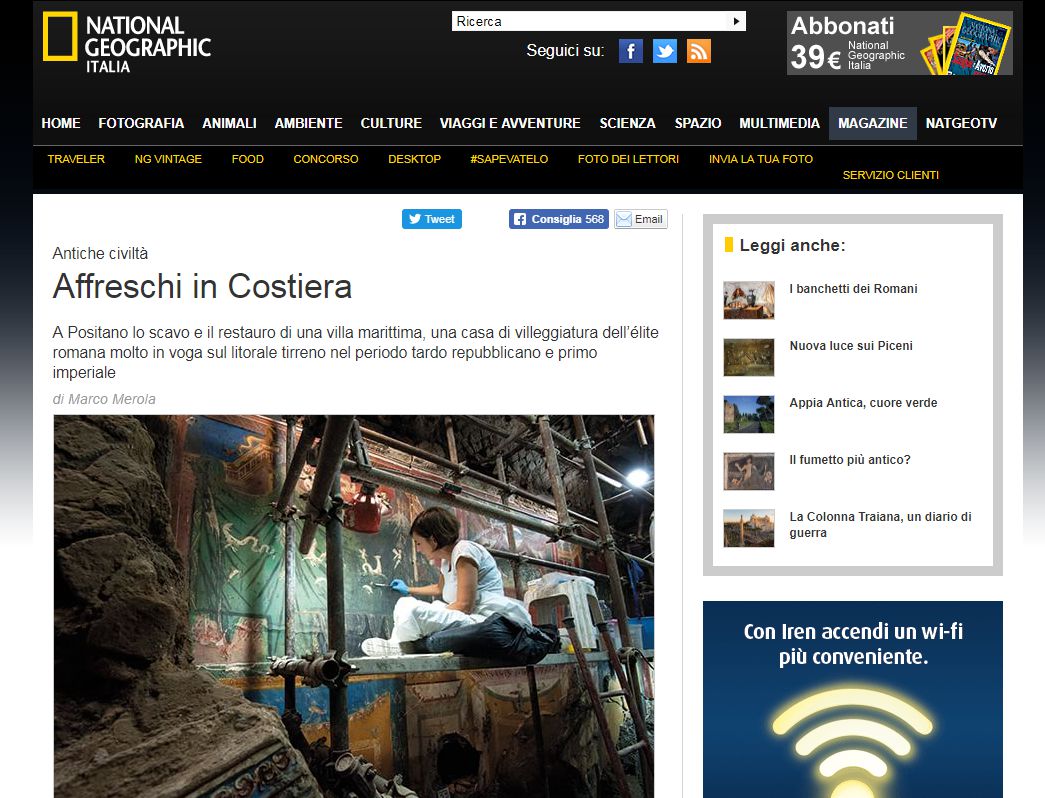Open the National Geographic Italia logo
Viewport: 1045px width, 798px height.
(x=127, y=43)
